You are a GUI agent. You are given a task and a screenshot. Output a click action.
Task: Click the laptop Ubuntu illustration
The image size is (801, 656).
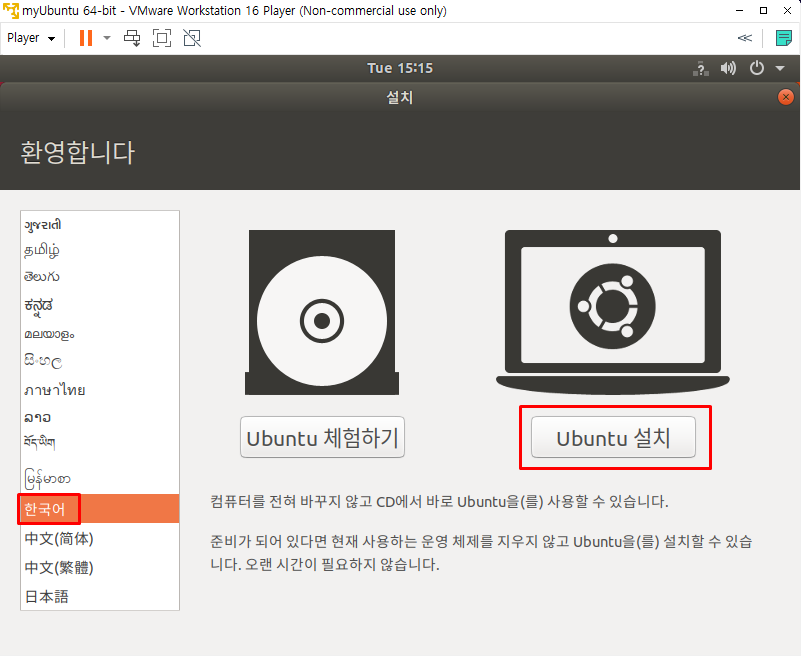pos(612,312)
